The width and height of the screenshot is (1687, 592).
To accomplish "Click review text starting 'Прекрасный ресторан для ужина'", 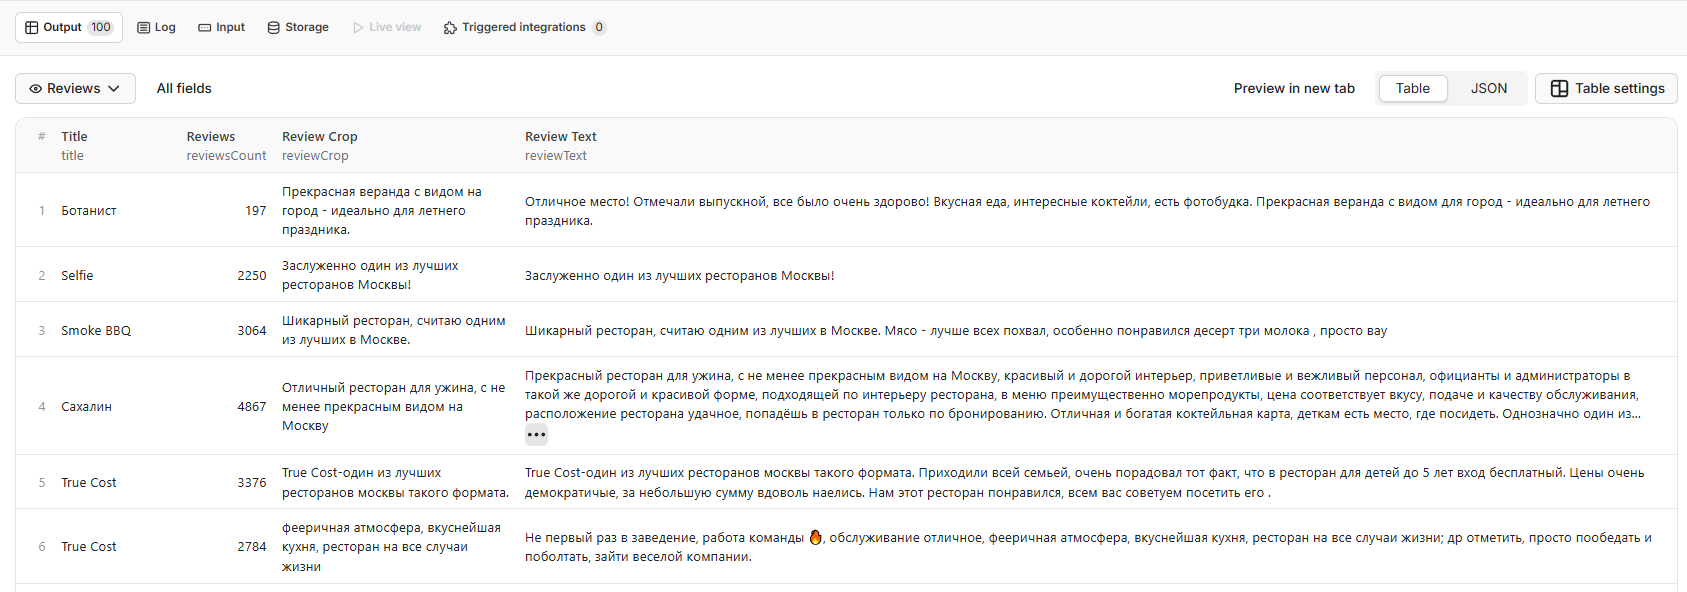I will (x=1083, y=394).
